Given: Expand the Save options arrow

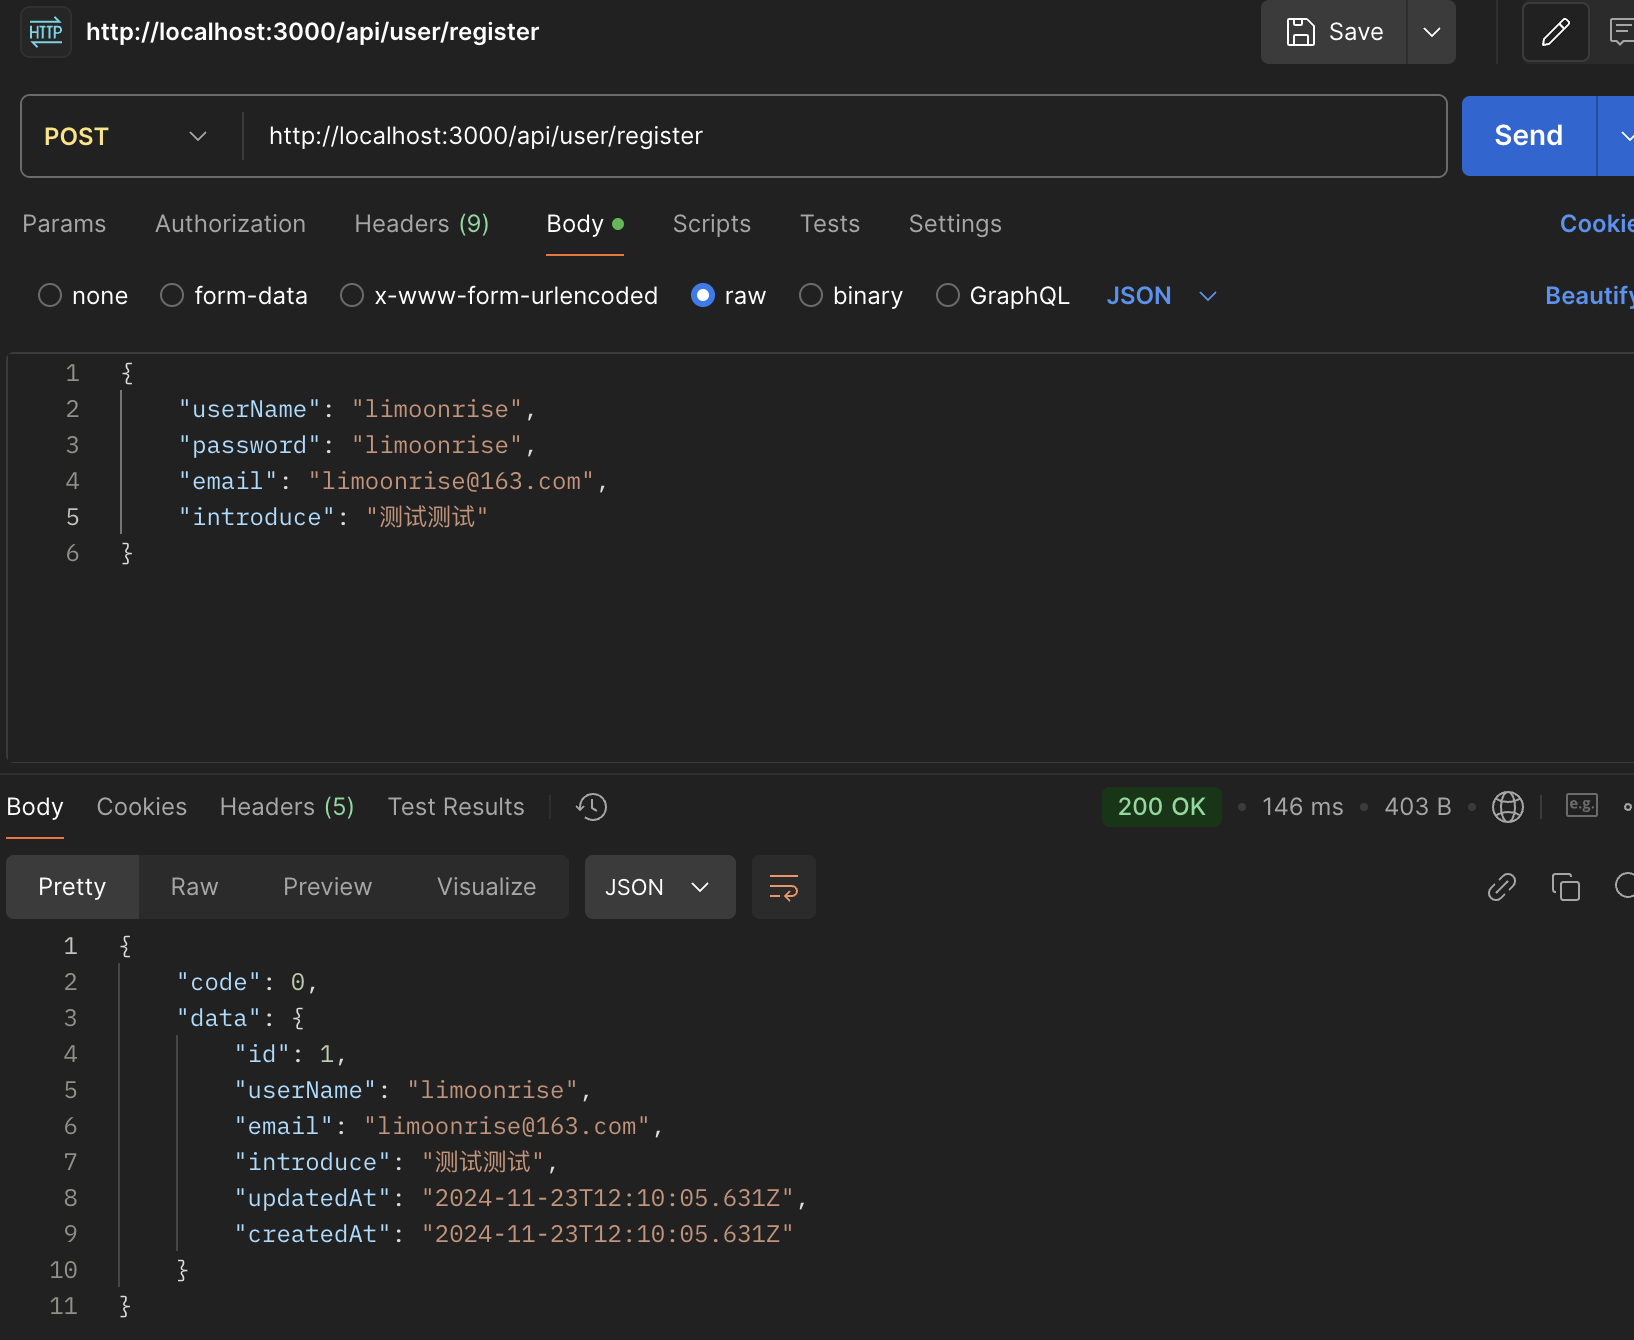Looking at the screenshot, I should (x=1432, y=32).
